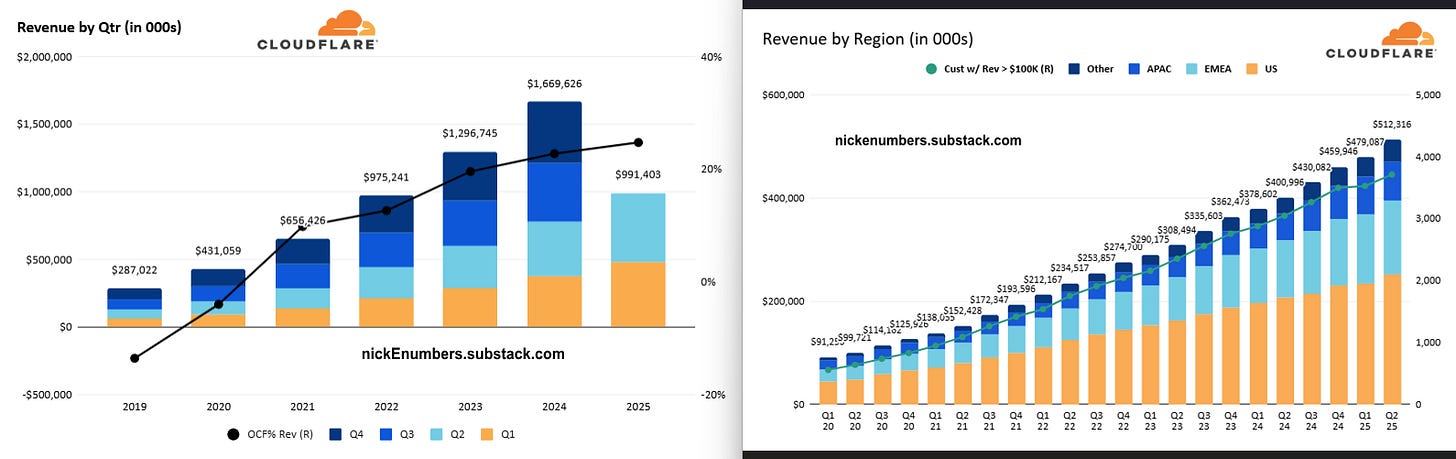Click the $2,000,000 y-axis label
This screenshot has width=1456, height=459.
pyautogui.click(x=45, y=58)
